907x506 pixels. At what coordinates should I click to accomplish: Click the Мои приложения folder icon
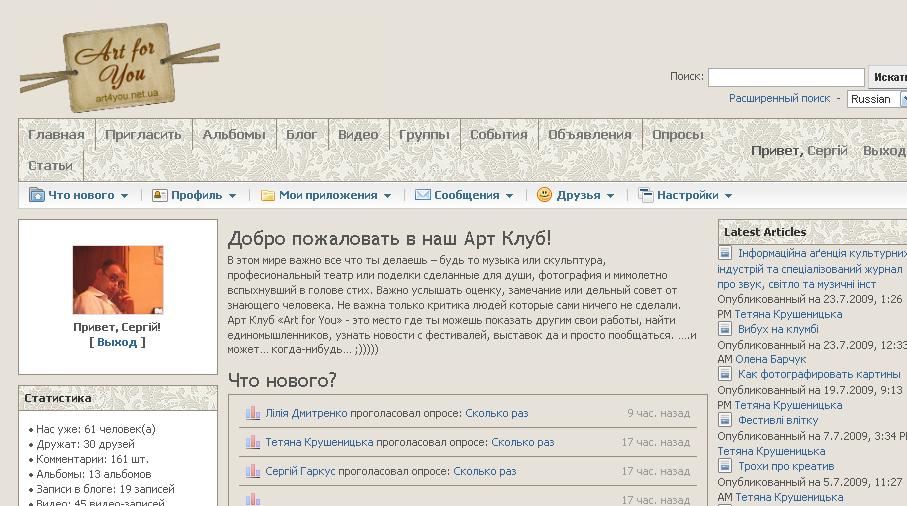coord(268,195)
